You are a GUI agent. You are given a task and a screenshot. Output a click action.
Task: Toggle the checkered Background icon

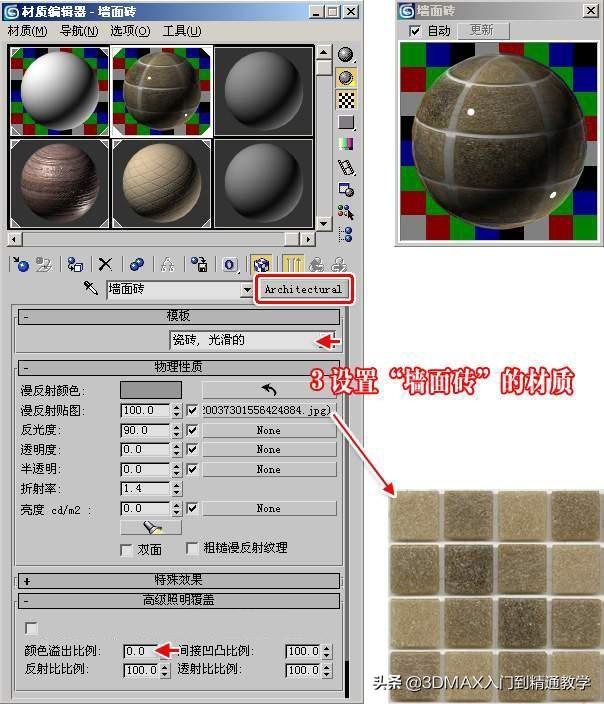click(x=346, y=99)
